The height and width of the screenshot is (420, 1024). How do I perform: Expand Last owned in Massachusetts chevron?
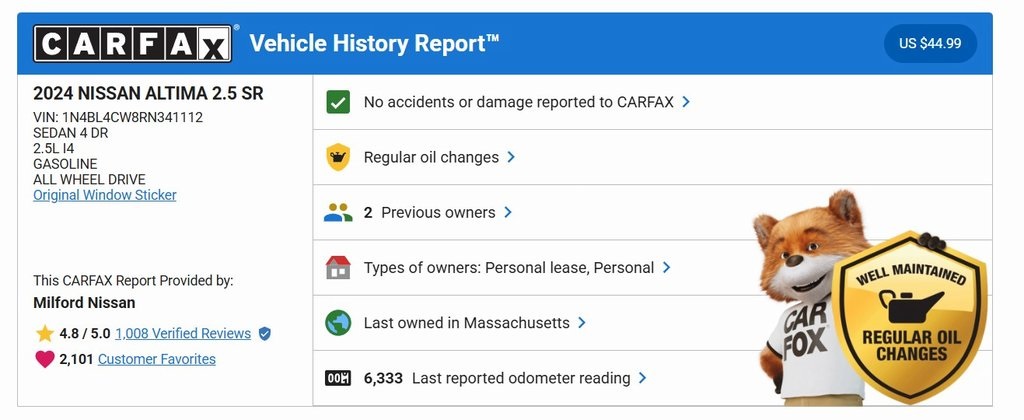(582, 323)
